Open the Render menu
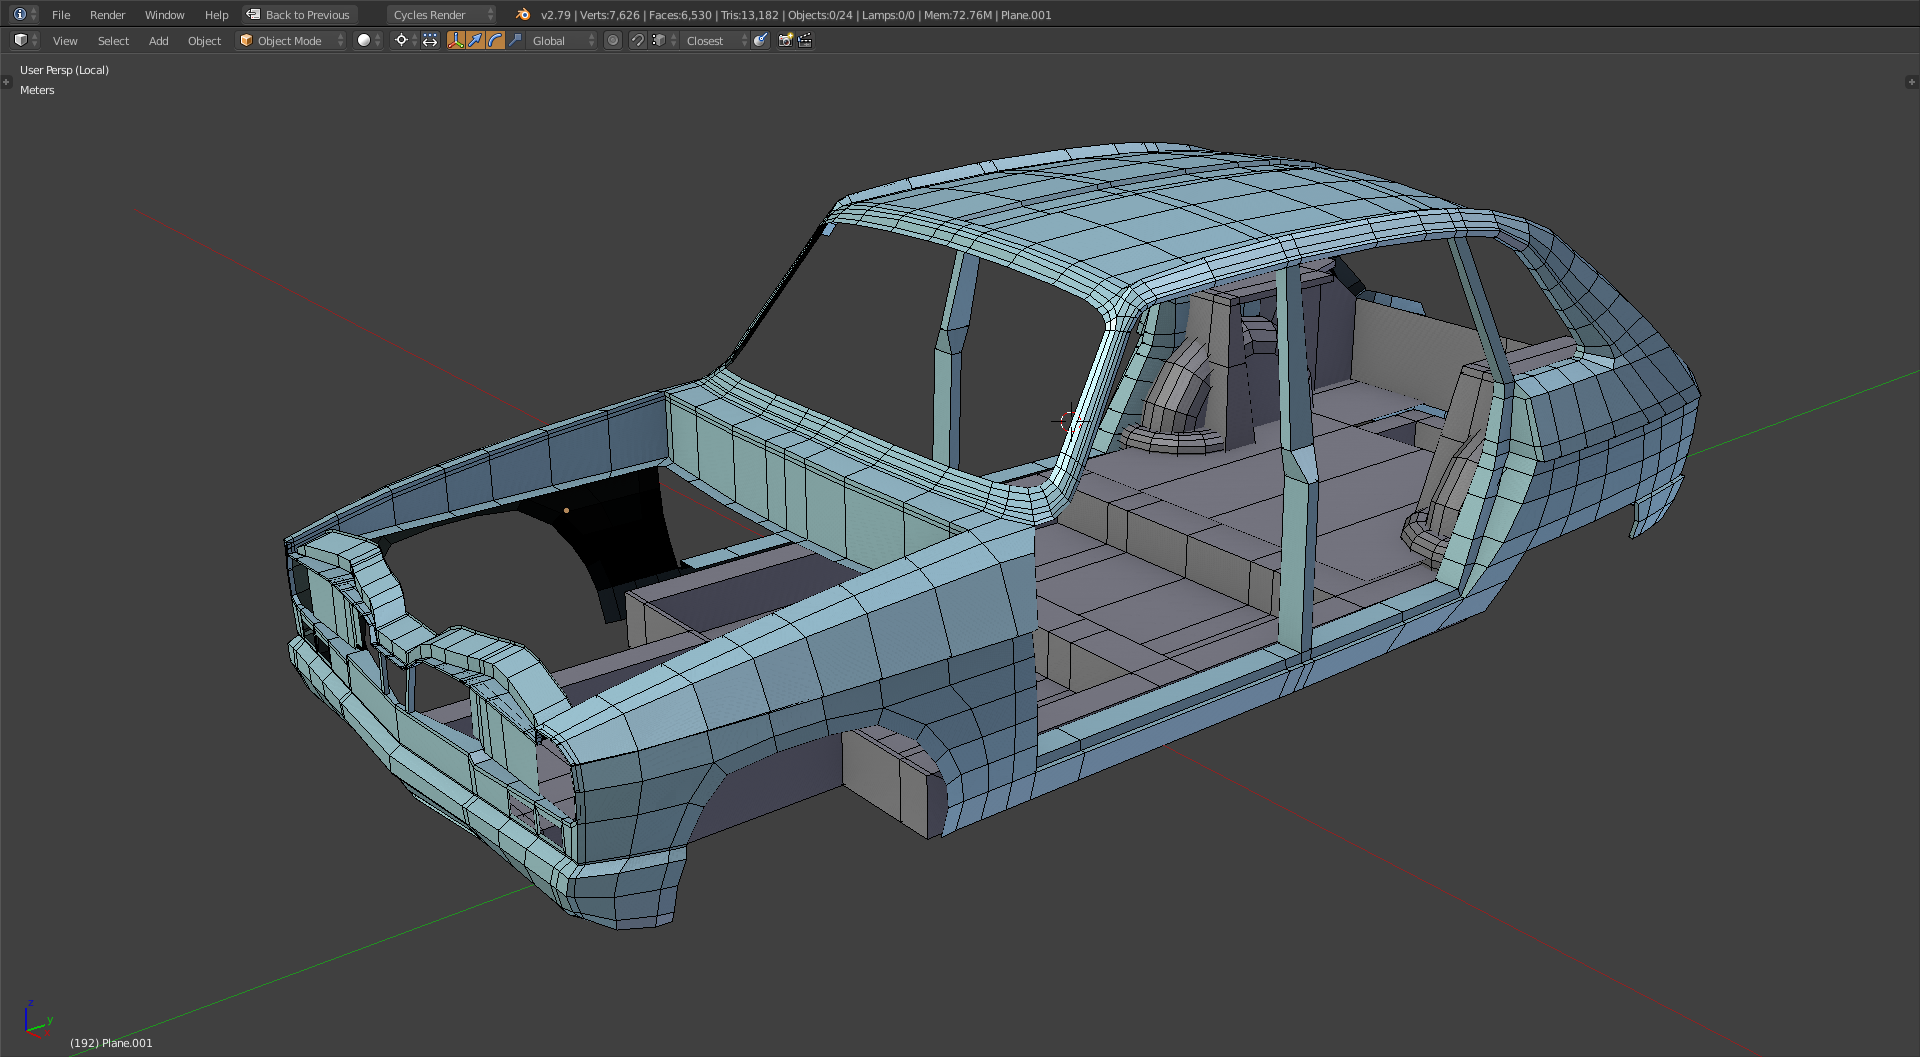 pos(107,15)
